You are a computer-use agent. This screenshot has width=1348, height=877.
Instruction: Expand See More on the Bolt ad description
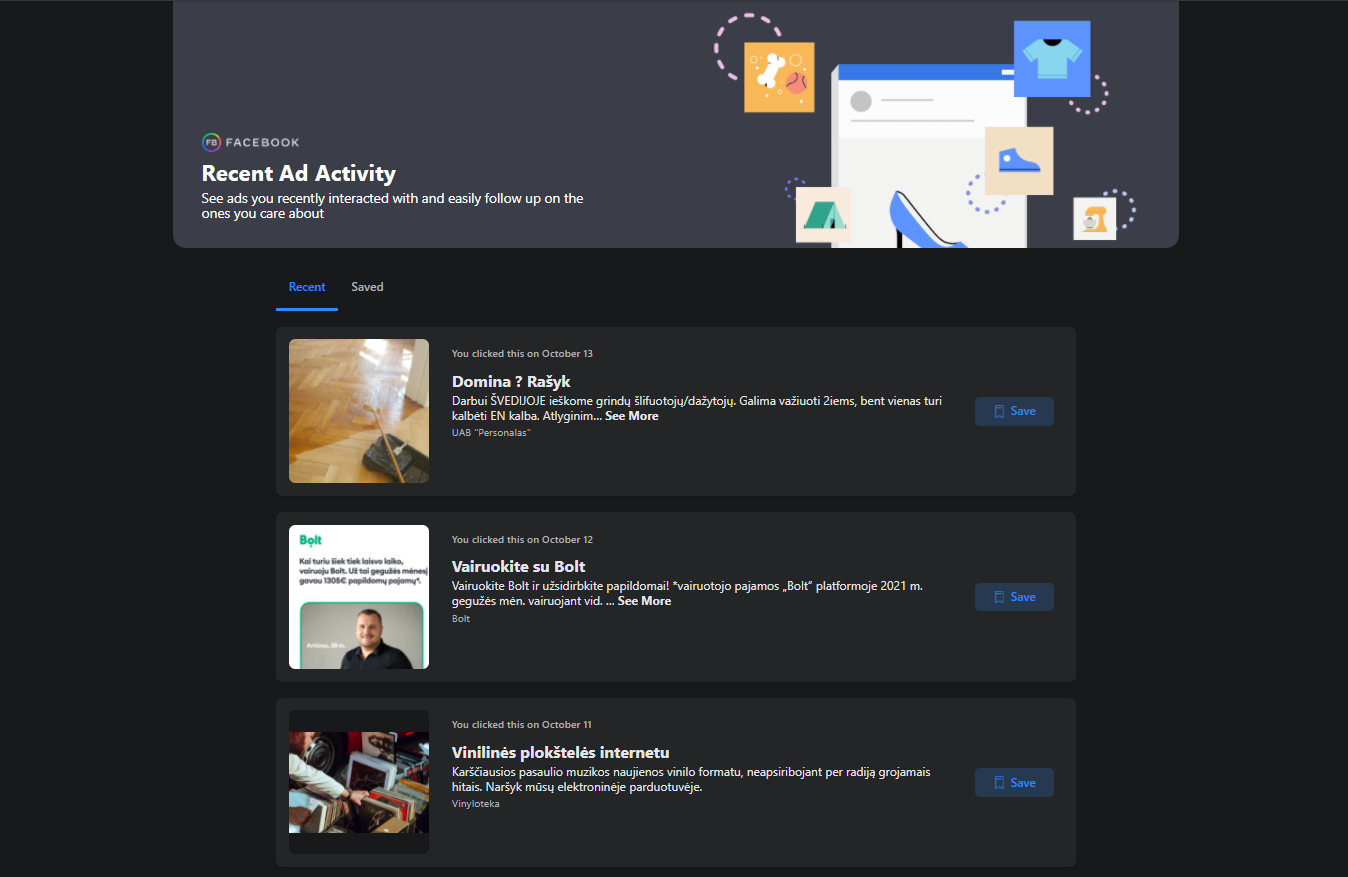click(x=644, y=601)
